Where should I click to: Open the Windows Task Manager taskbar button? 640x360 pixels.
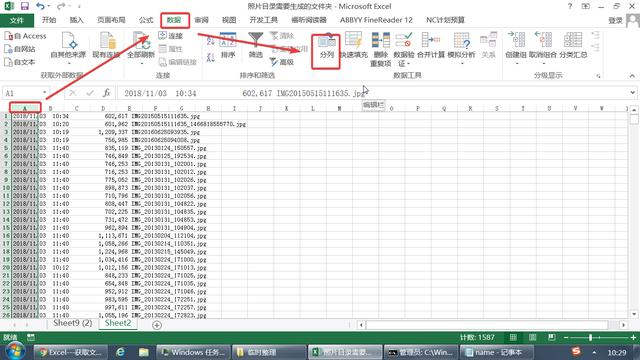coord(193,352)
